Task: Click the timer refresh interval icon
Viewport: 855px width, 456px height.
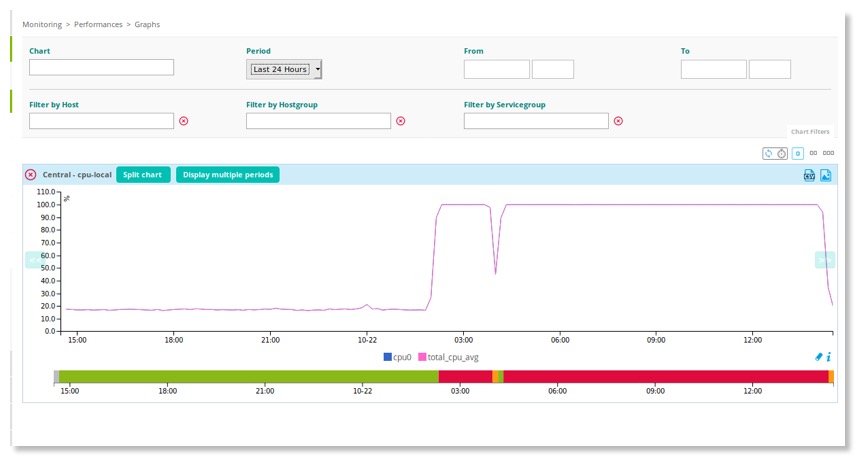Action: 780,153
